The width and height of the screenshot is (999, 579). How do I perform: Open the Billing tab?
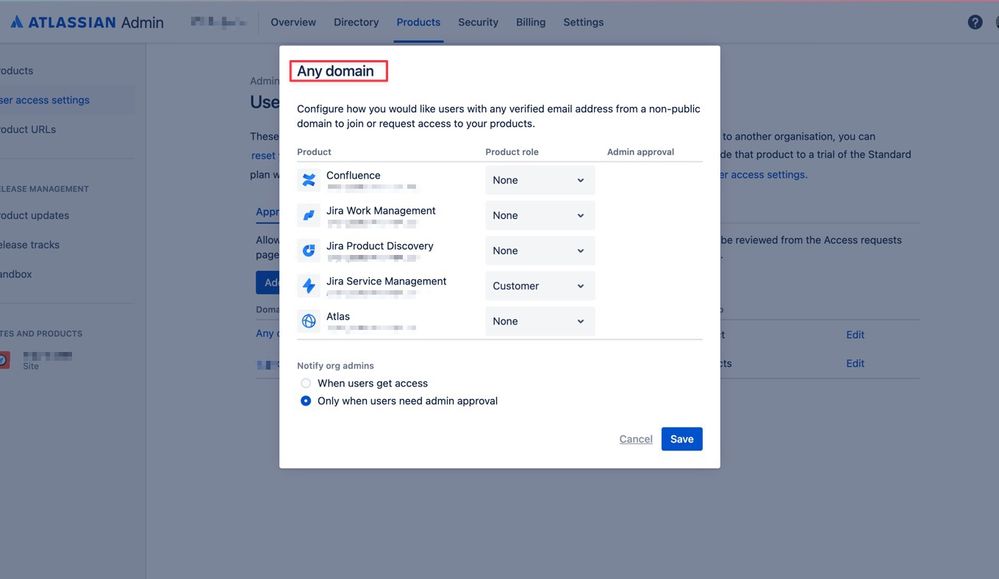[531, 22]
